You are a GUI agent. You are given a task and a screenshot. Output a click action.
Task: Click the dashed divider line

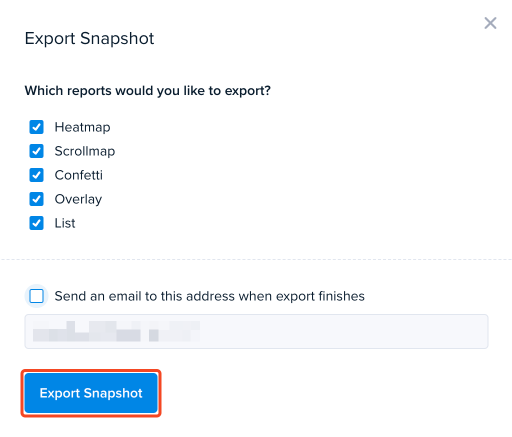pos(256,259)
